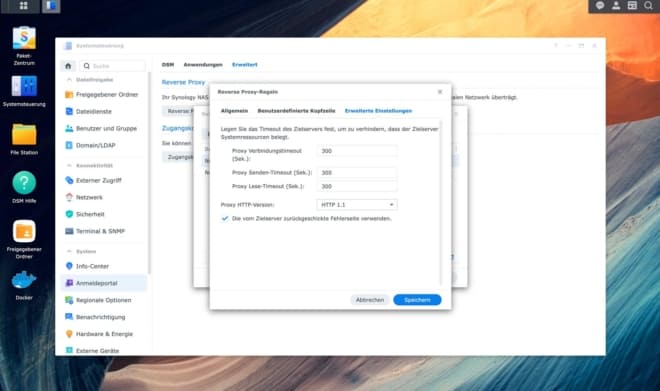Image resolution: width=660 pixels, height=391 pixels.
Task: Collapse the Konnektivität sidebar section
Action: pyautogui.click(x=69, y=165)
